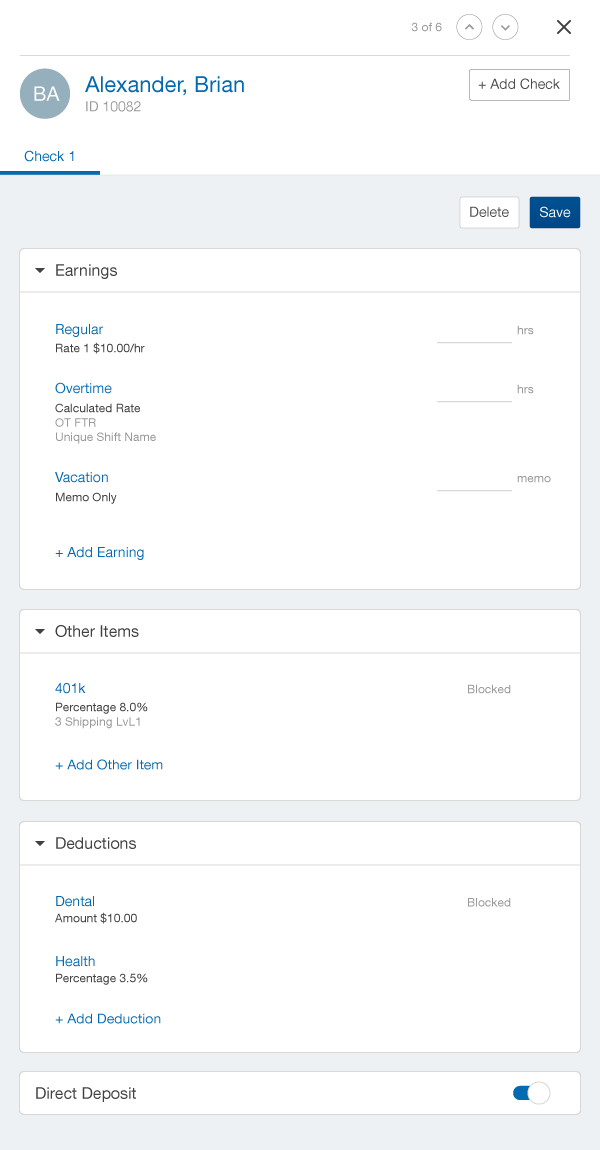The height and width of the screenshot is (1150, 600).
Task: Go to the previous employee with up arrow
Action: [469, 27]
